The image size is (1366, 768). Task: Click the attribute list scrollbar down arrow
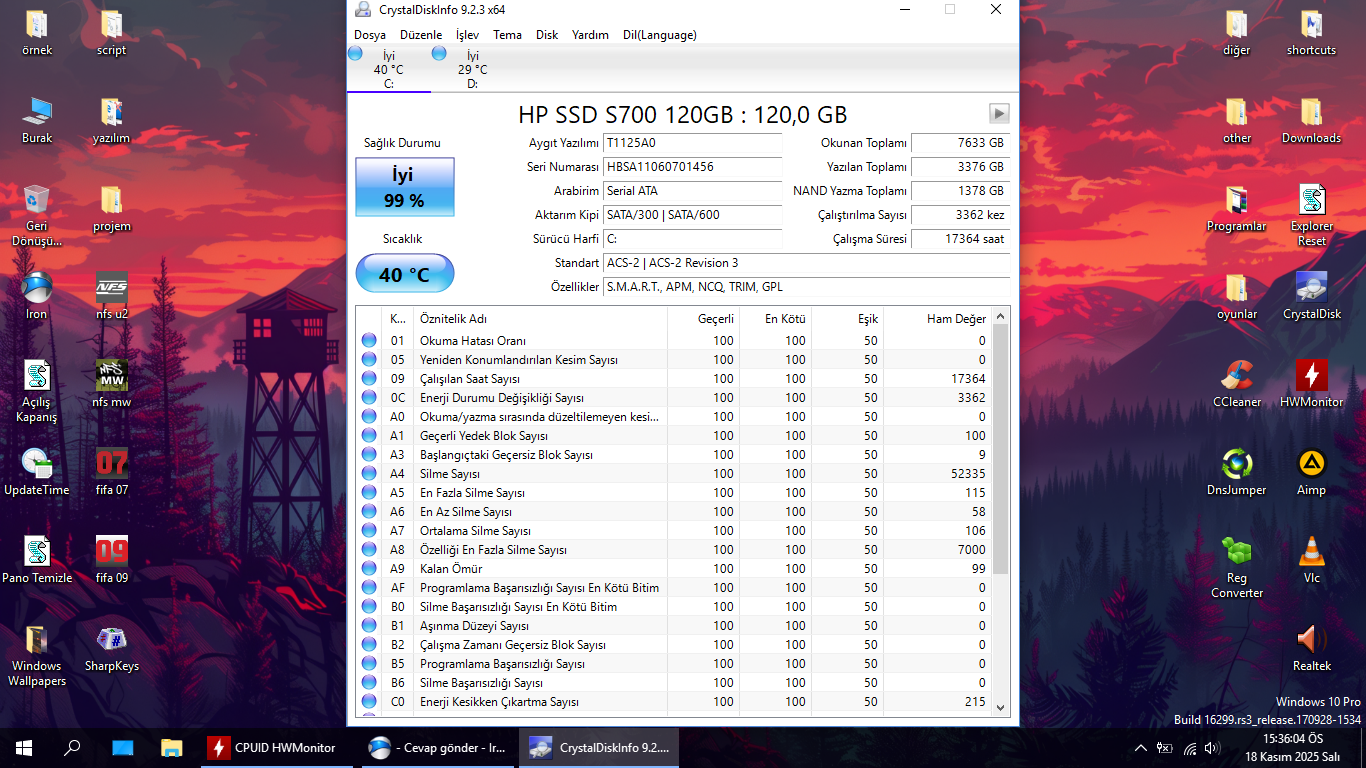pyautogui.click(x=1001, y=706)
